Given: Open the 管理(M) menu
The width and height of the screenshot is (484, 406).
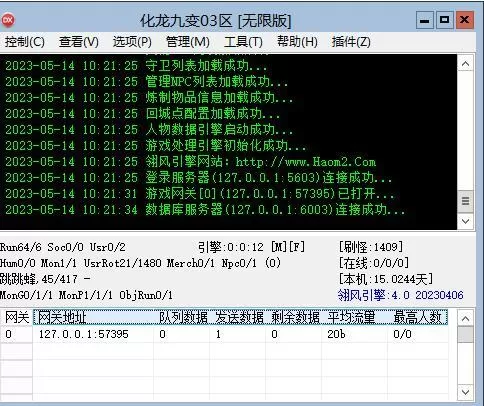Looking at the screenshot, I should [188, 42].
